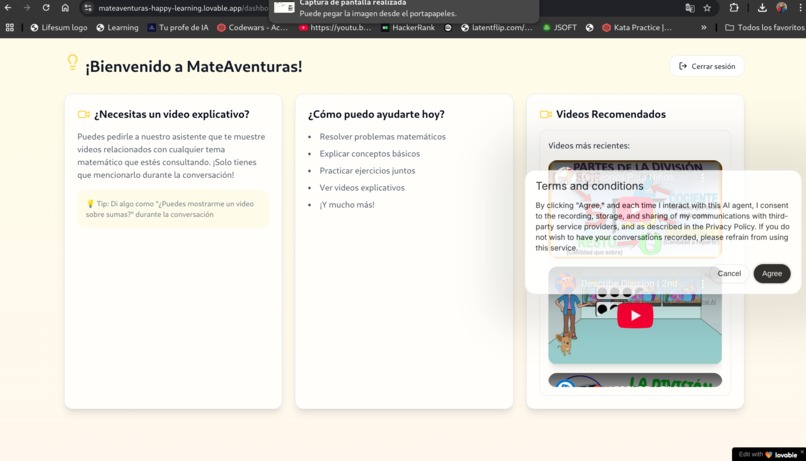Open the downloads icon

click(762, 8)
